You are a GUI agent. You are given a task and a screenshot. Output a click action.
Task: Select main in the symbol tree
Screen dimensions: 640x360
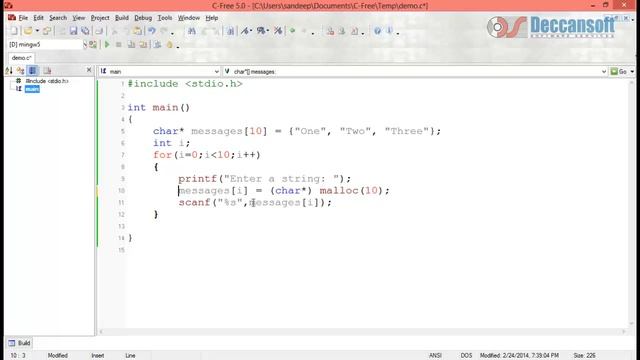coord(32,89)
